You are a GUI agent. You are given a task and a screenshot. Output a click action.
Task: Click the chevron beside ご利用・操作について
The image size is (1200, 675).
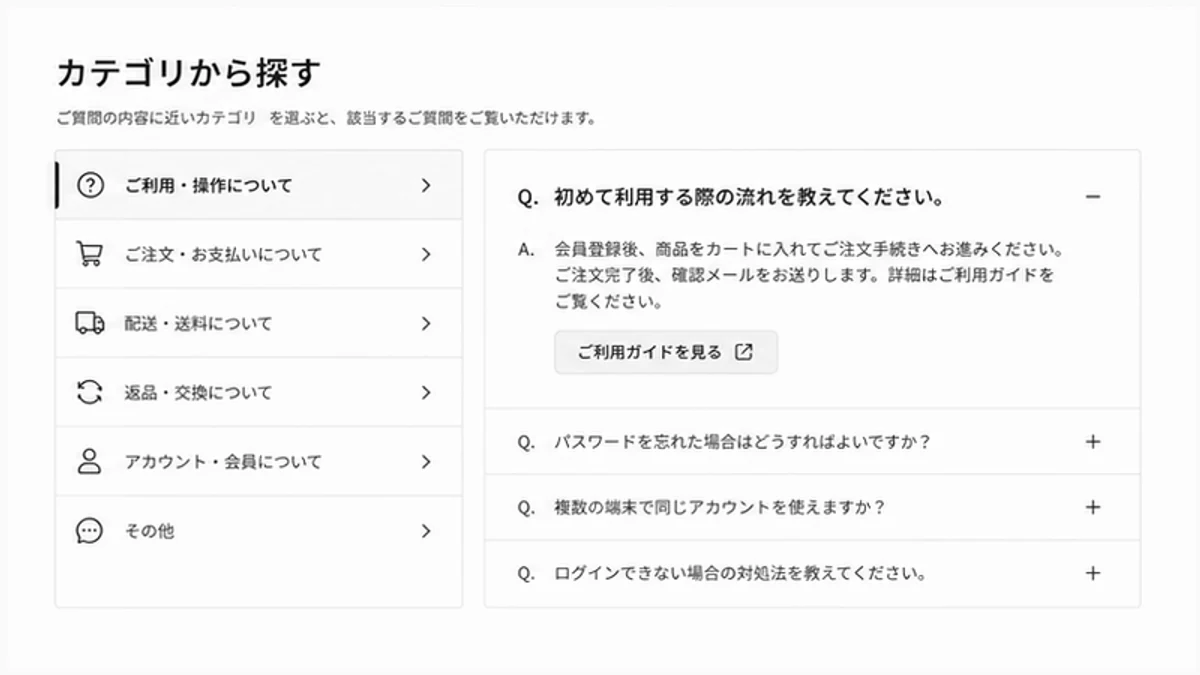click(426, 185)
